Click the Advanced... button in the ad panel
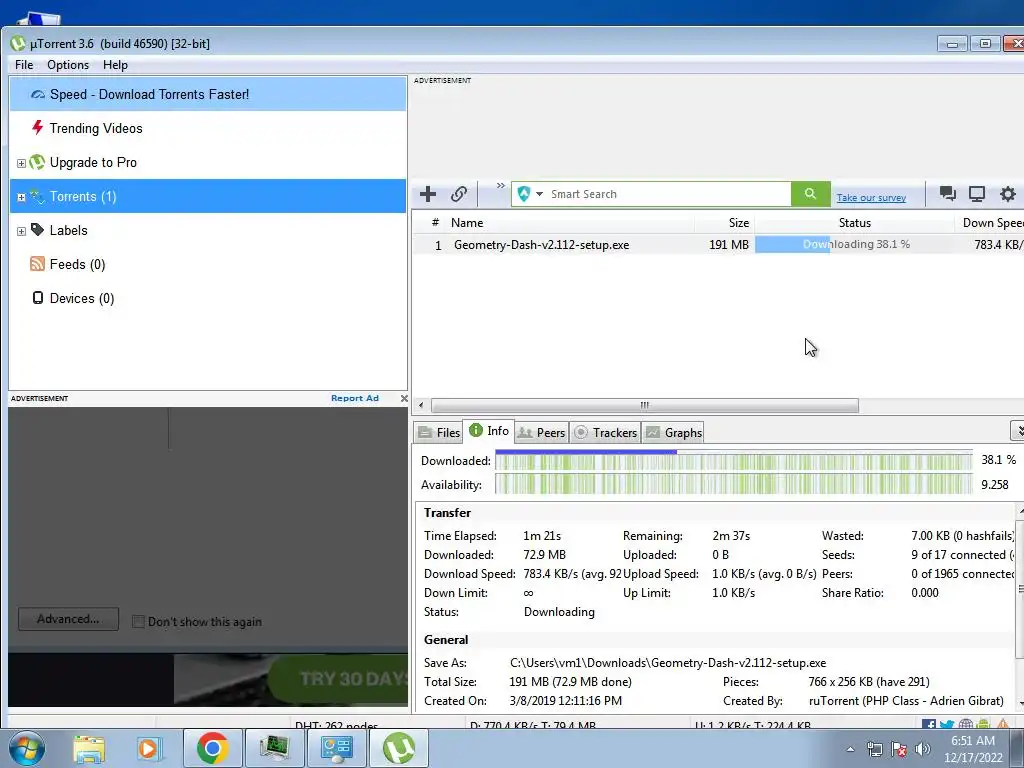Screen dimensions: 1024x768 pyautogui.click(x=68, y=619)
